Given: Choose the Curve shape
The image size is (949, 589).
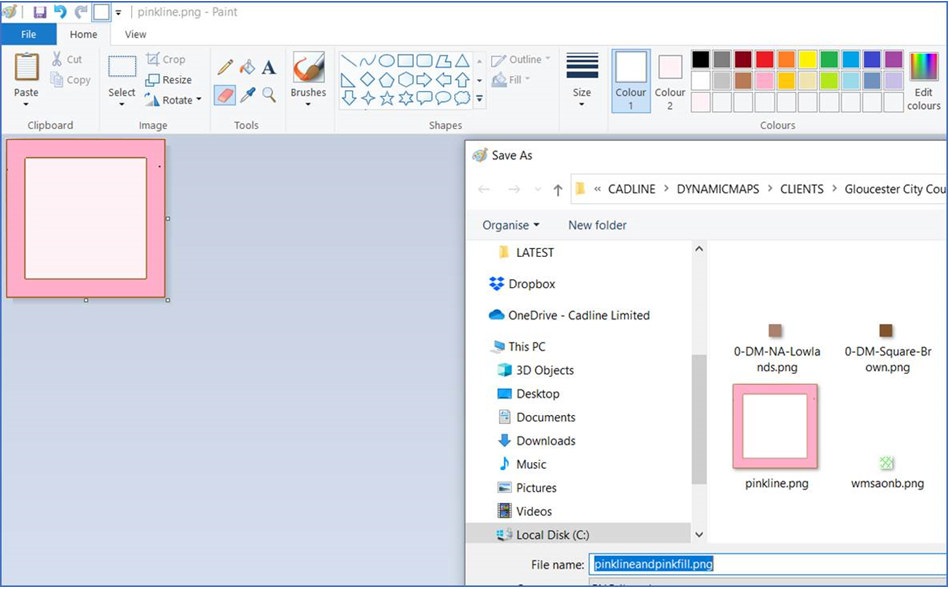Looking at the screenshot, I should (367, 61).
